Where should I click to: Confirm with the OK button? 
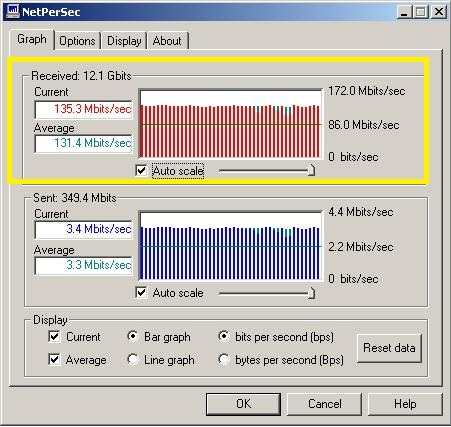(x=243, y=404)
